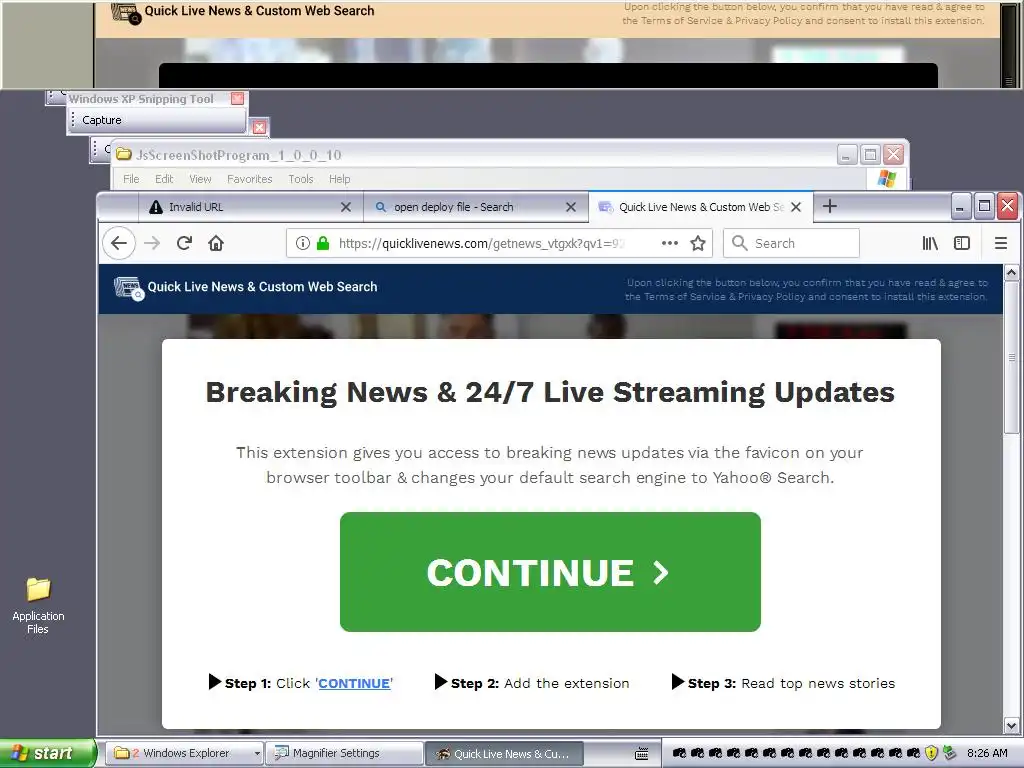The image size is (1024, 768).
Task: Open View menu in JsScreenShotProgram window
Action: coord(200,179)
